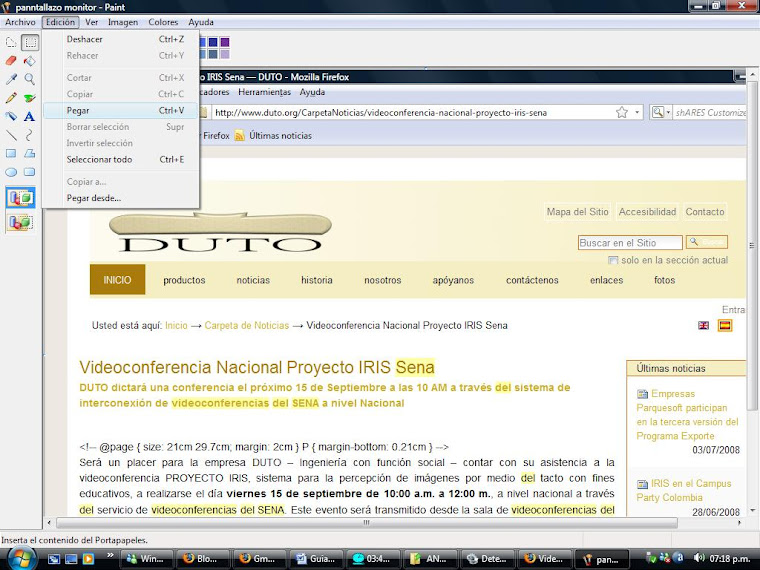Image resolution: width=760 pixels, height=570 pixels.
Task: Choose the Pencil tool
Action: [11, 98]
